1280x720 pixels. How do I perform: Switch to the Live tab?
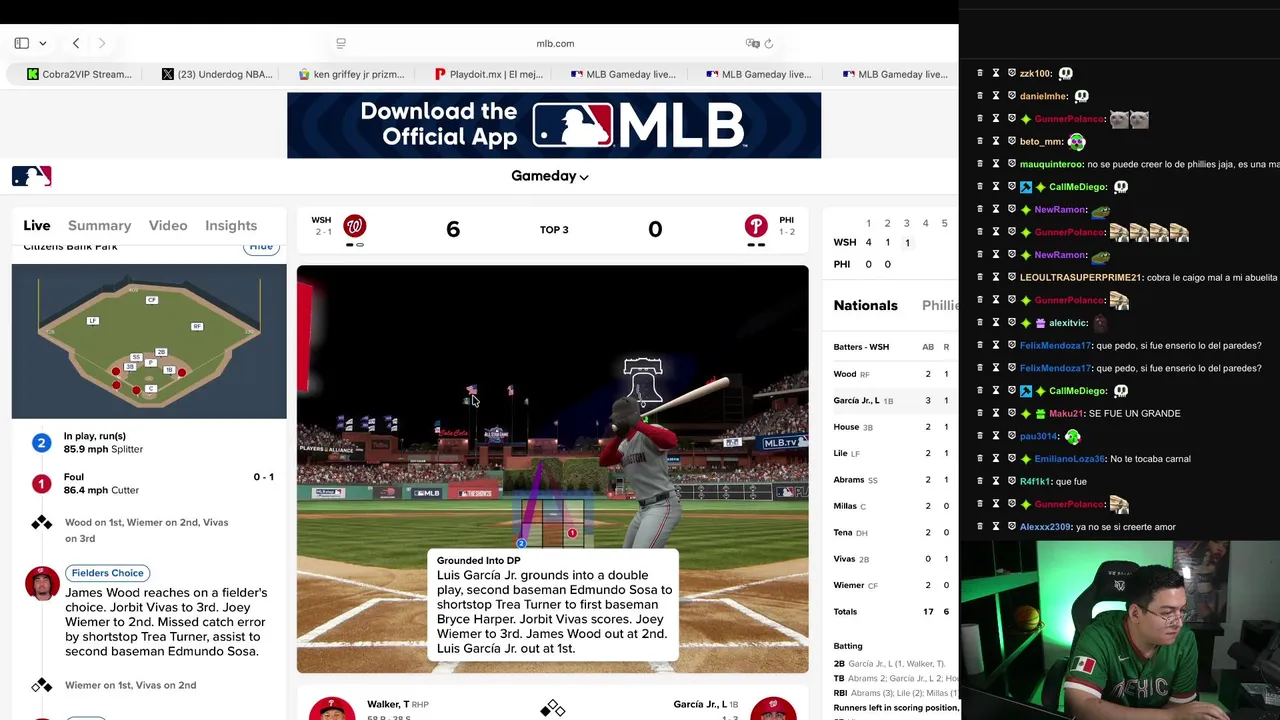click(x=37, y=225)
